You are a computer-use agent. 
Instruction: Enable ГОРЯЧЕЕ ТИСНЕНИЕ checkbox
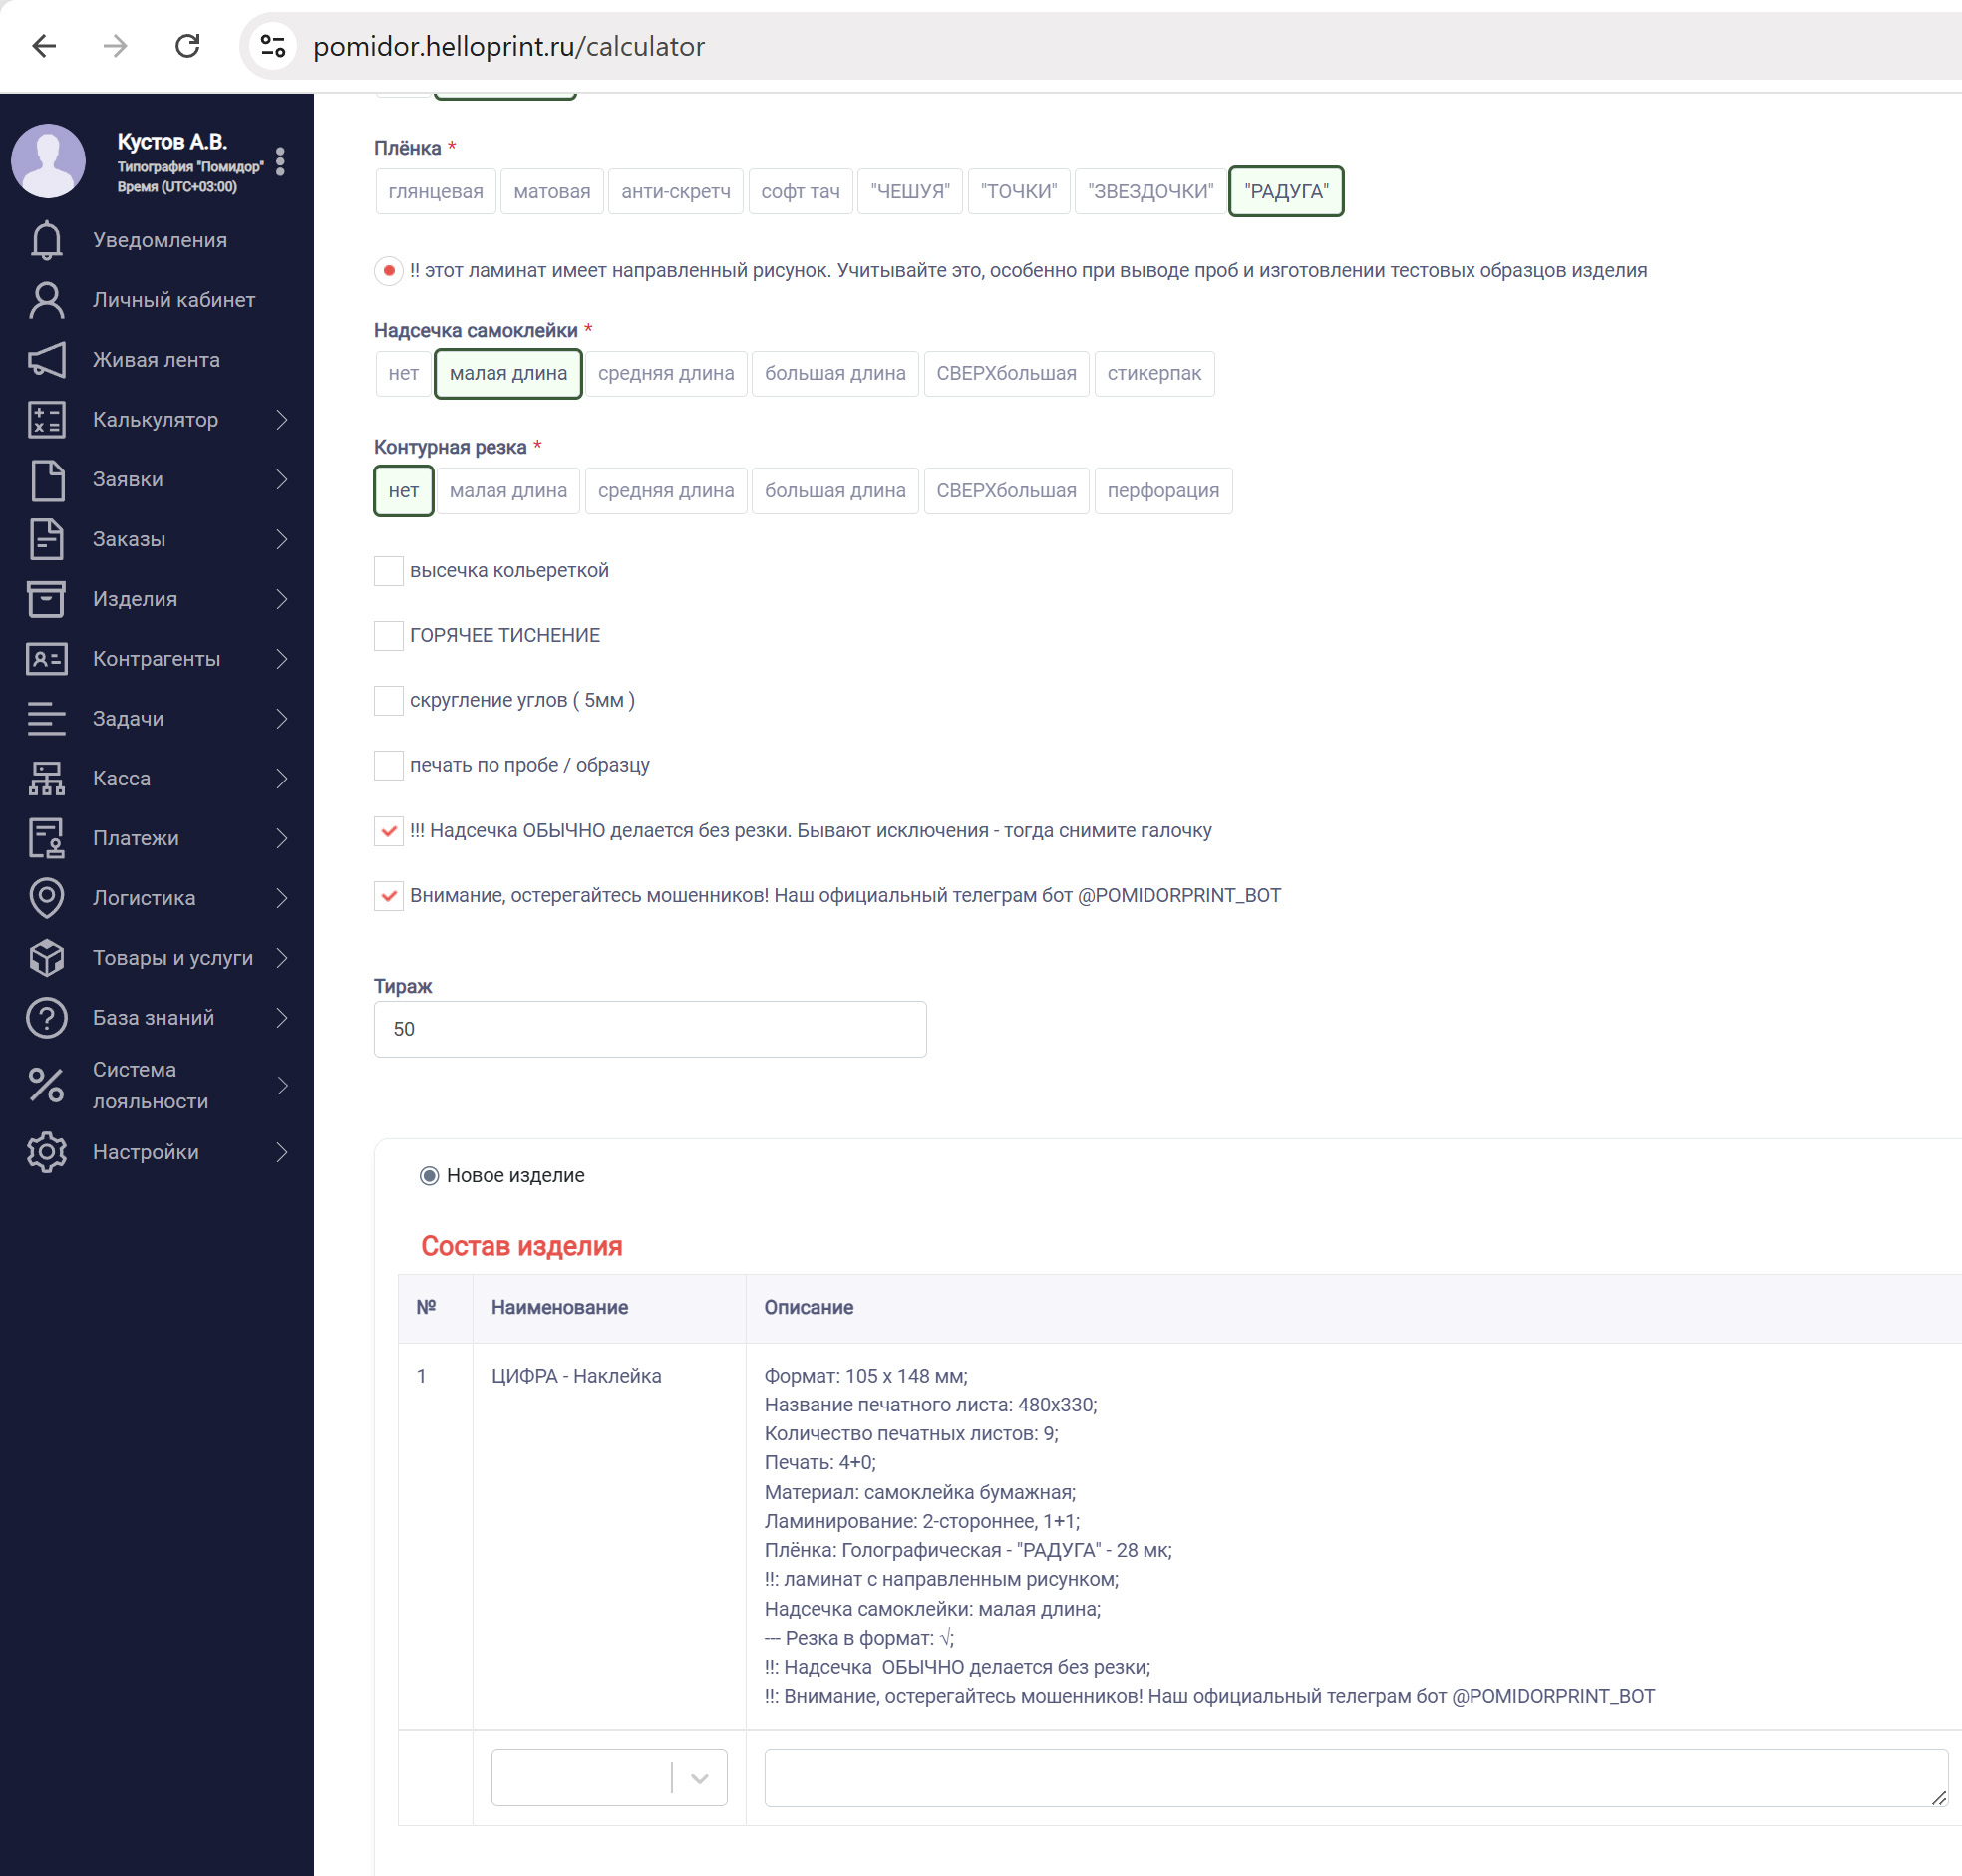pyautogui.click(x=388, y=635)
